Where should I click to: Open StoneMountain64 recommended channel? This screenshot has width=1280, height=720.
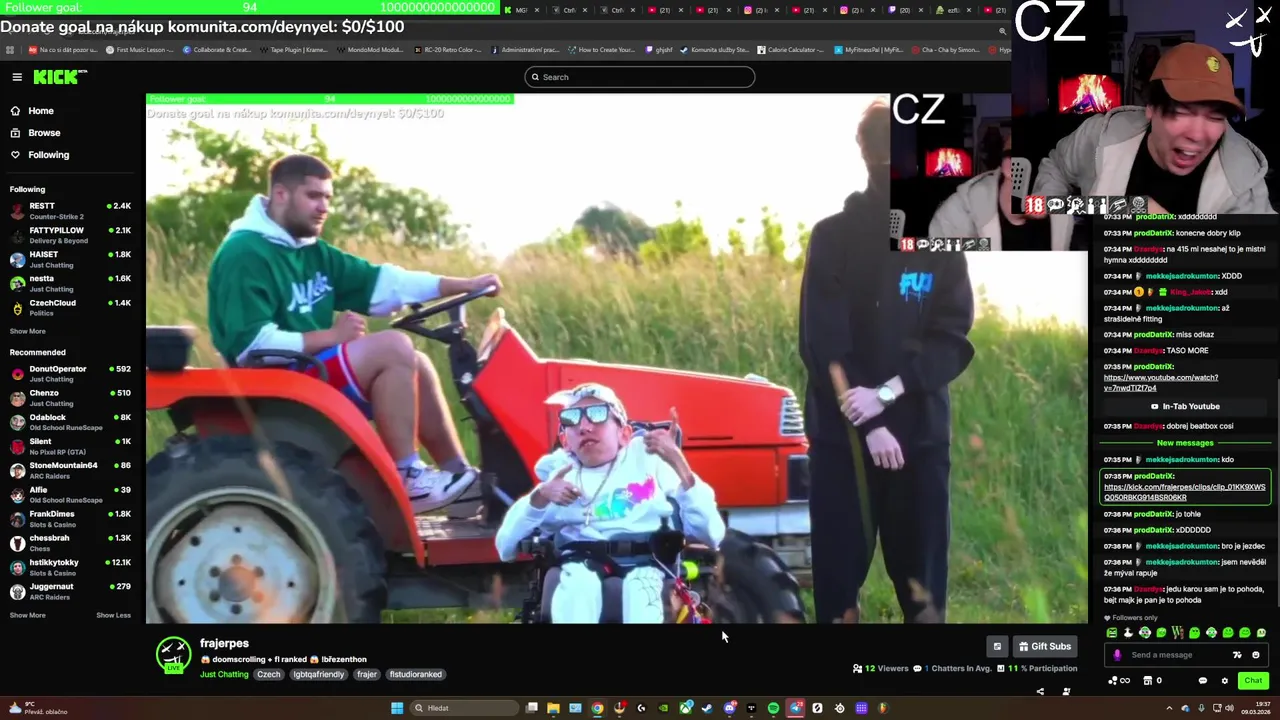(70, 470)
